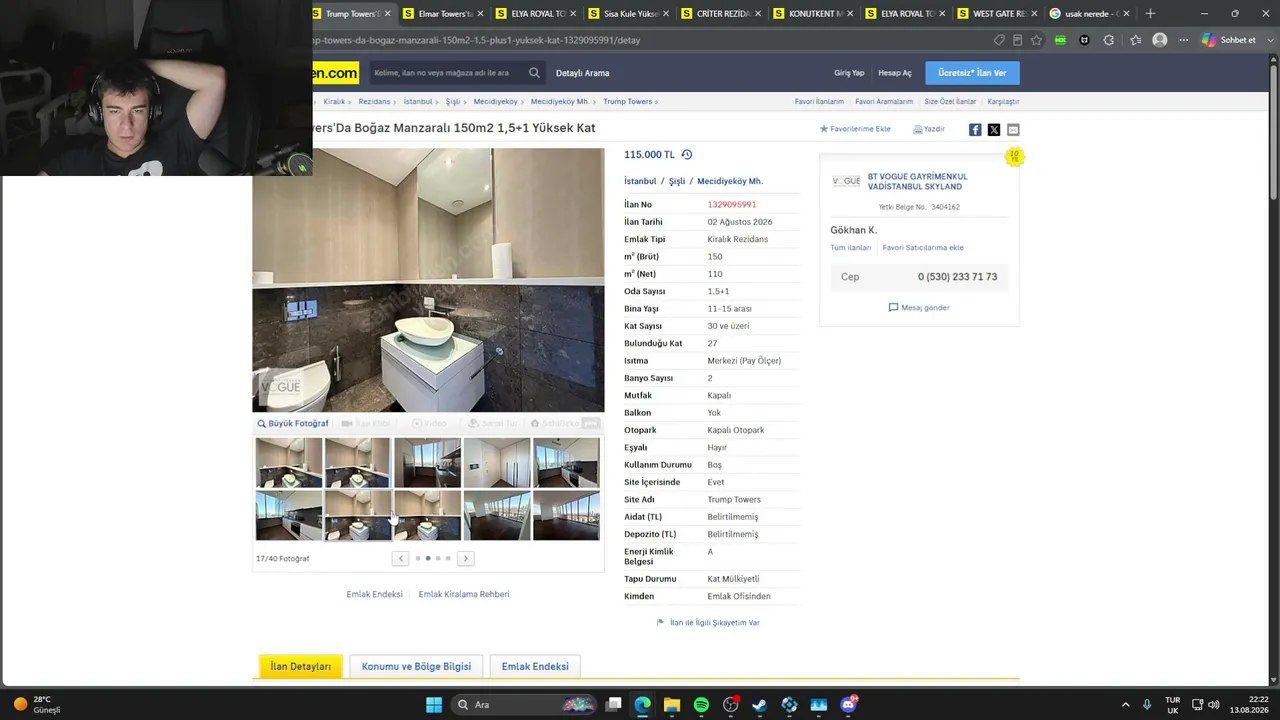Open the Windows Start menu

click(x=433, y=705)
